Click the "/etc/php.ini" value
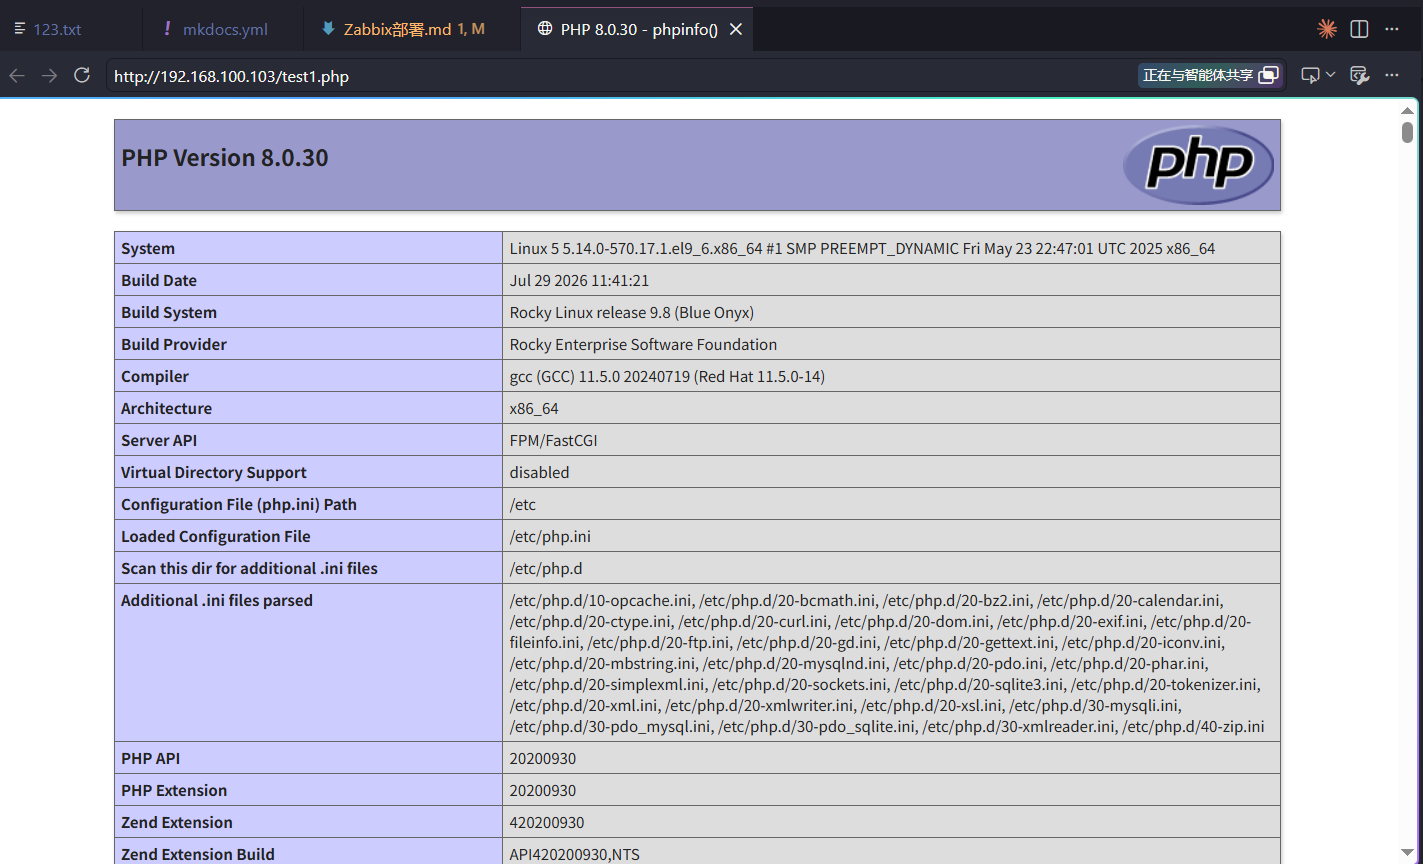Viewport: 1423px width, 864px height. pos(550,536)
